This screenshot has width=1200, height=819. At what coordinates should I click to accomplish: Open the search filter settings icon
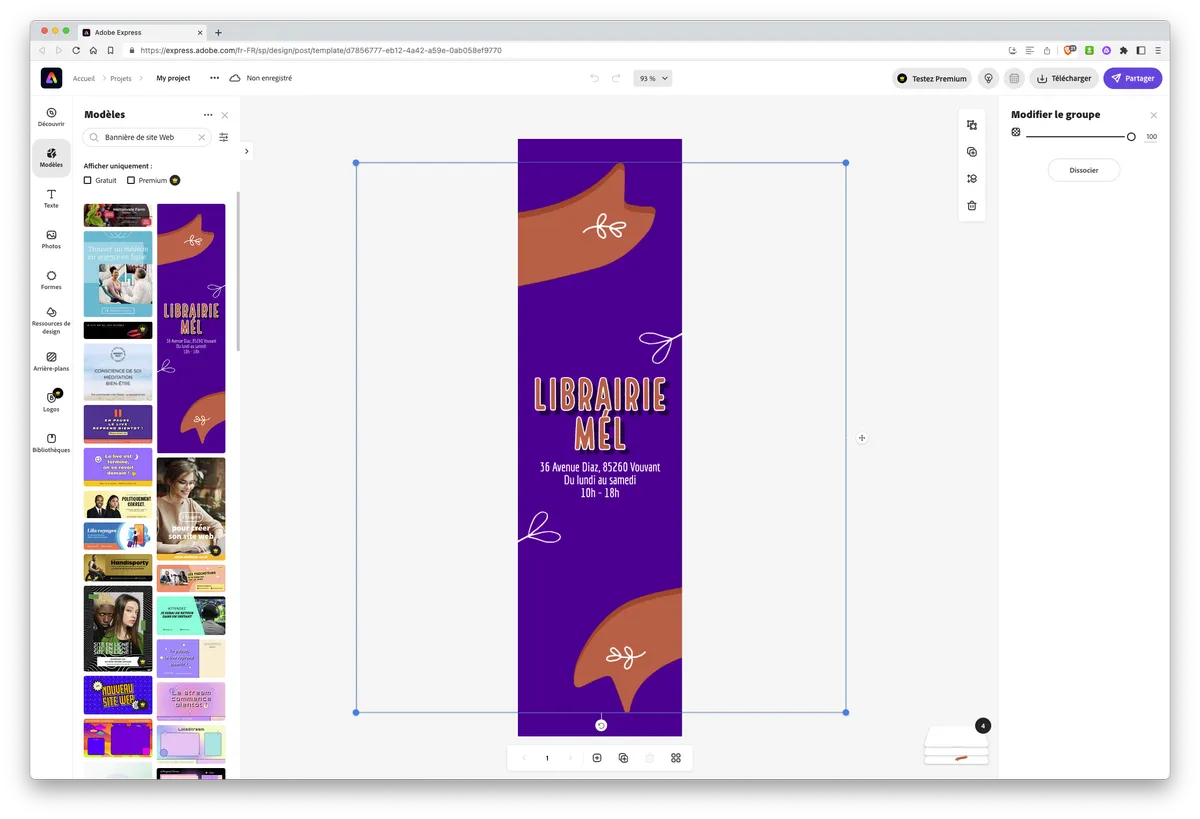click(x=224, y=138)
